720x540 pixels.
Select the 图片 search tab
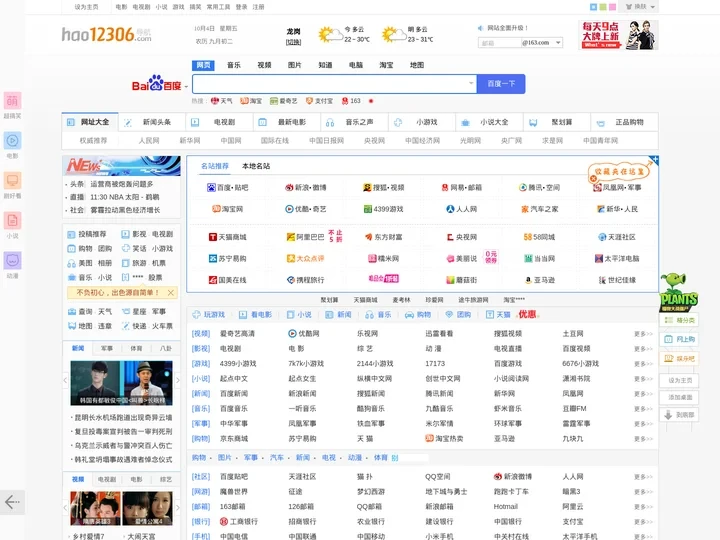pos(294,65)
